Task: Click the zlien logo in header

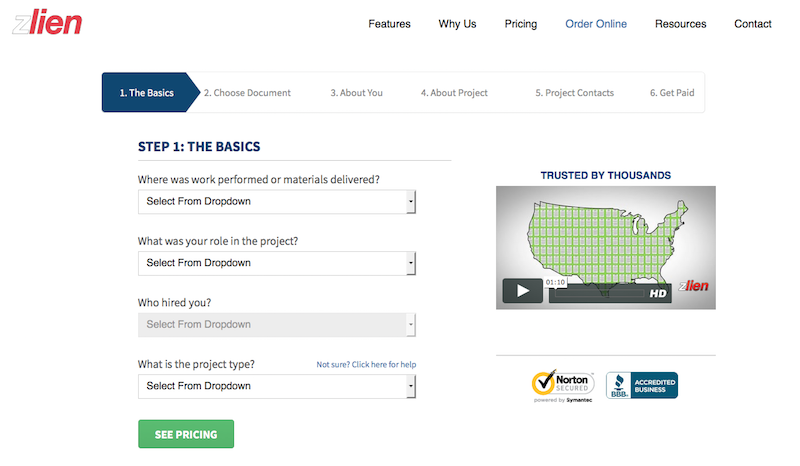Action: pos(47,23)
